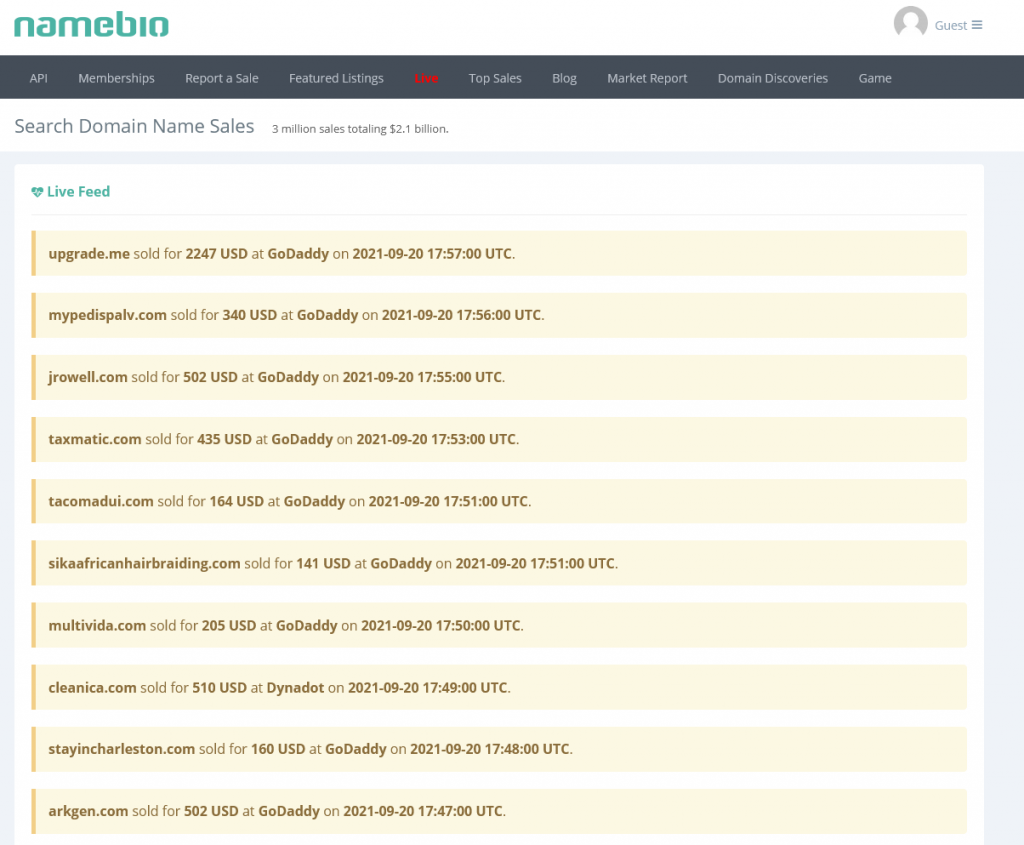The height and width of the screenshot is (845, 1024).
Task: Open tacomadui.com domain link
Action: [x=101, y=501]
